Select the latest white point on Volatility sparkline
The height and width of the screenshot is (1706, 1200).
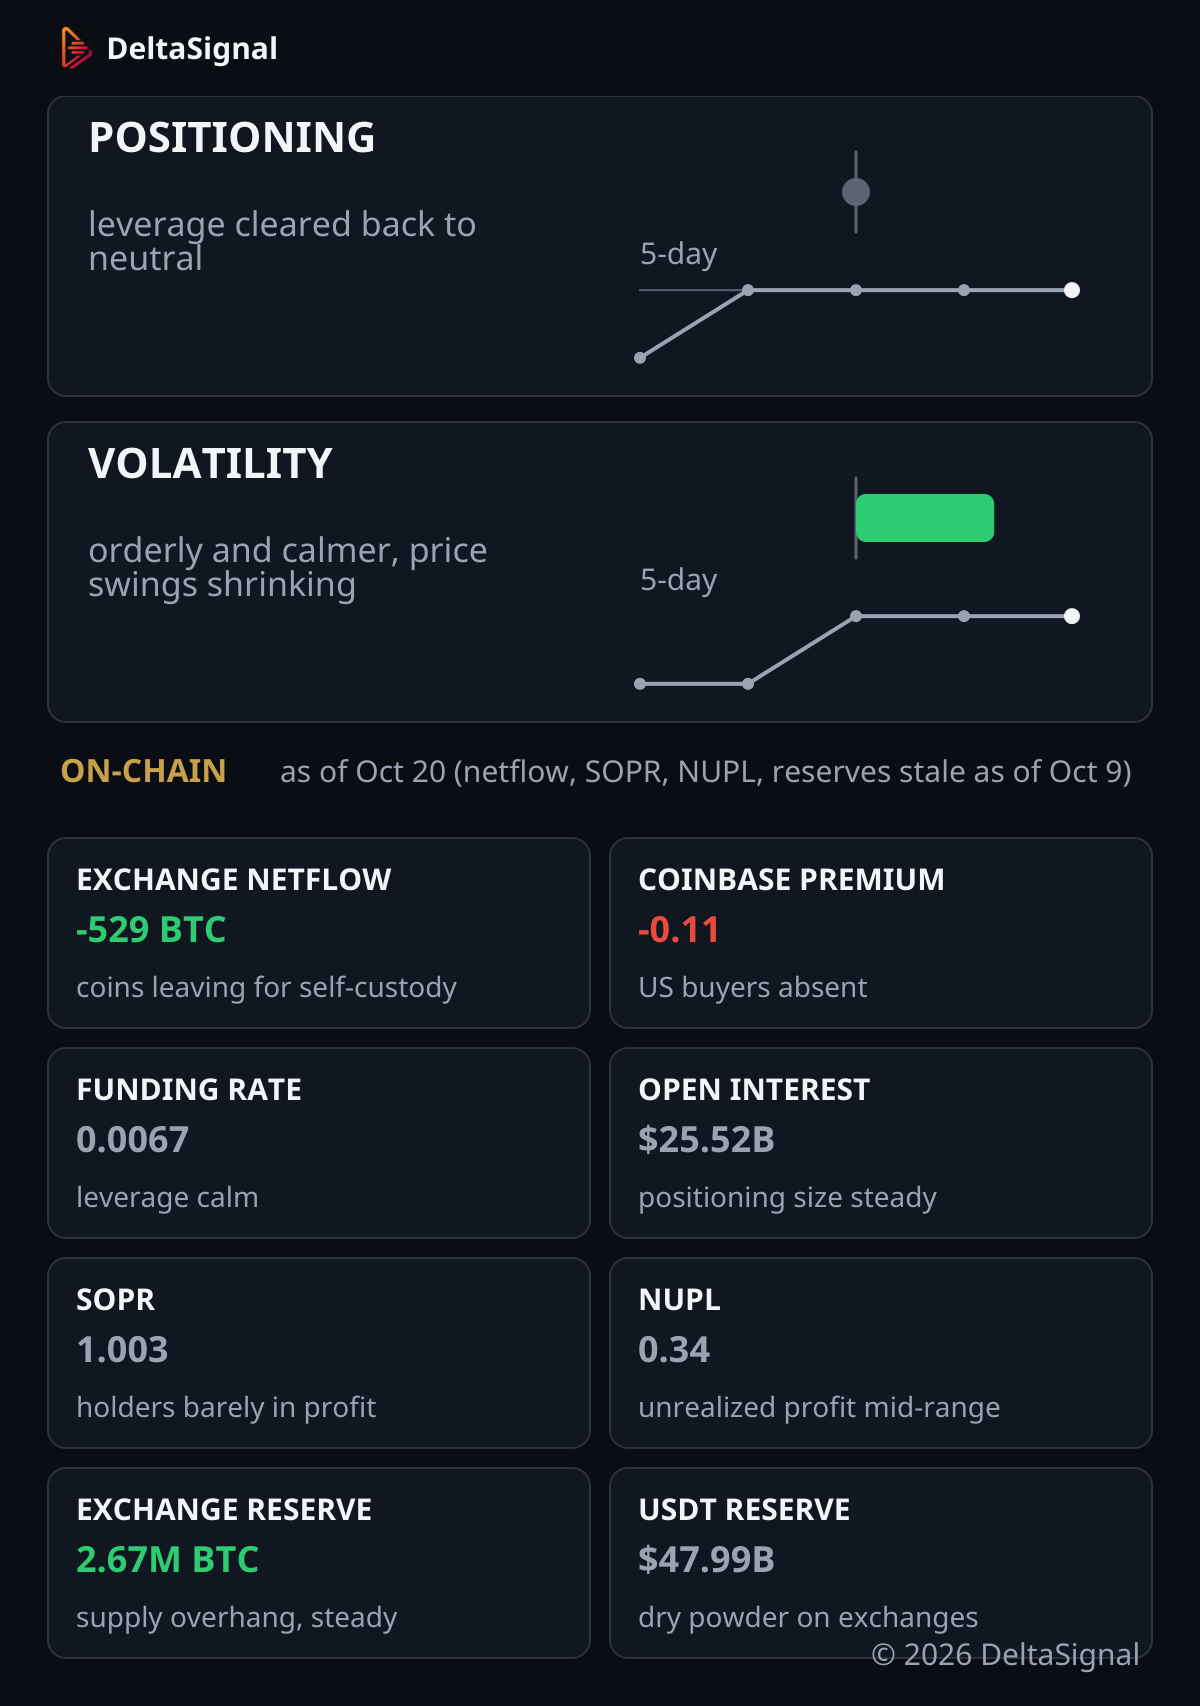point(1072,616)
